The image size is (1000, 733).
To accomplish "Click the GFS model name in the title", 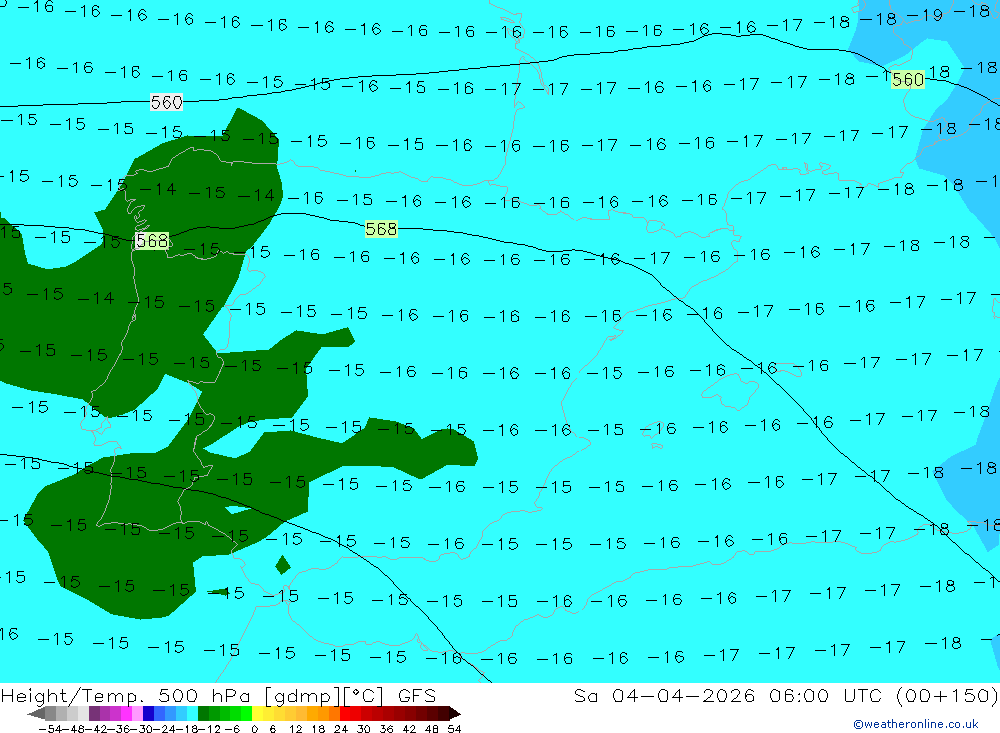I will point(417,695).
